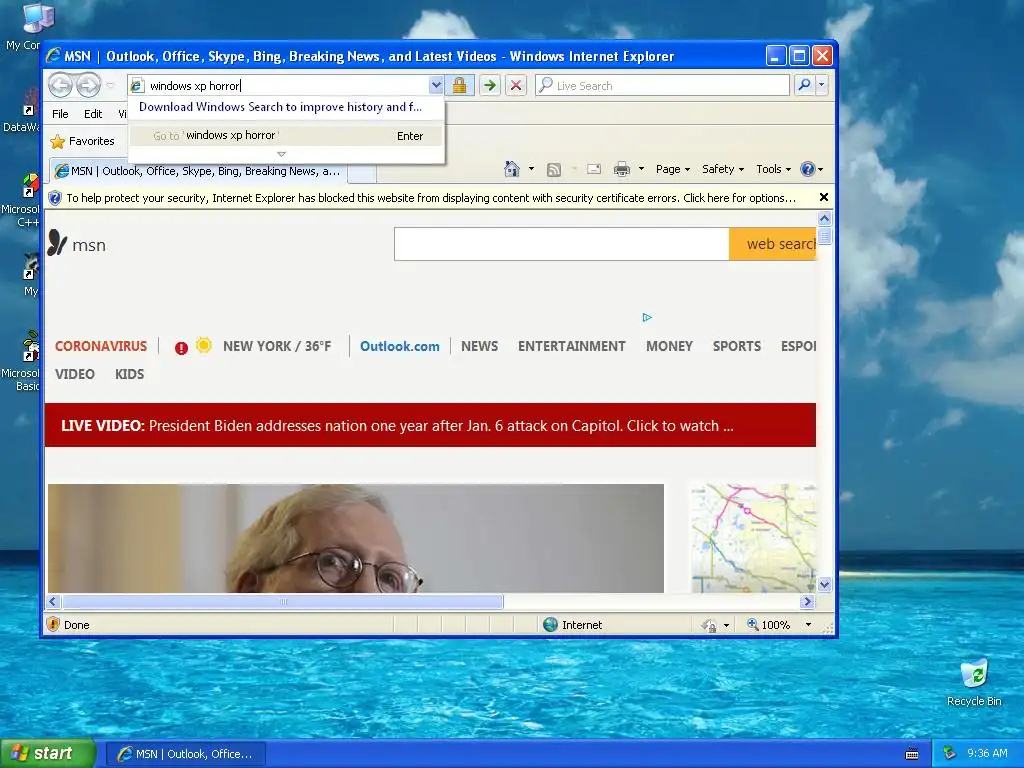The width and height of the screenshot is (1024, 768).
Task: Open the CORONAVIRUS link
Action: (x=101, y=346)
